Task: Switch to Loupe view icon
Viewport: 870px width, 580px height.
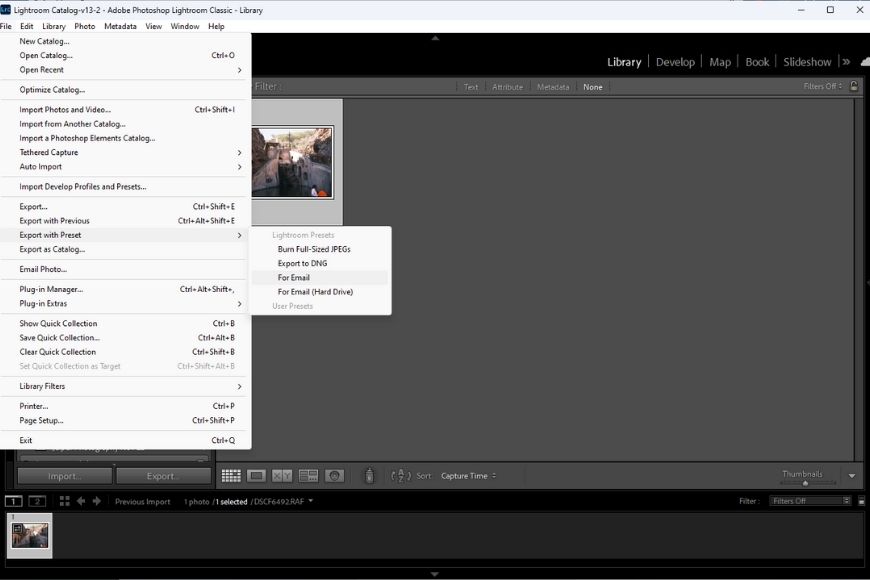Action: click(257, 476)
